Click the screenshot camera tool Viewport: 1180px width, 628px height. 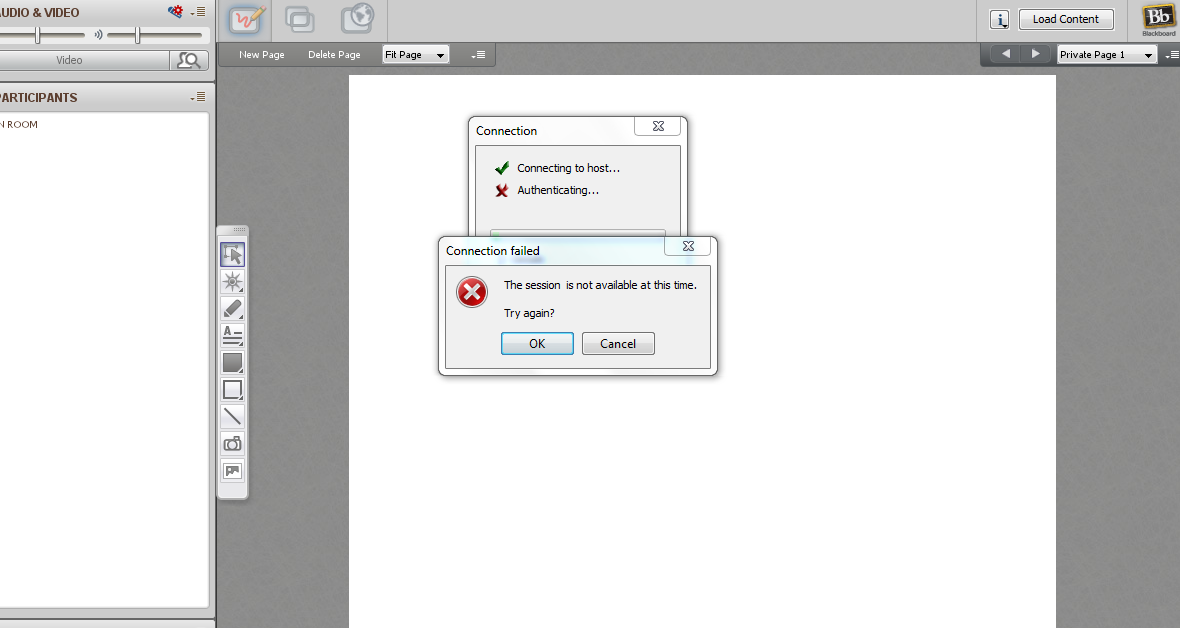(x=233, y=444)
